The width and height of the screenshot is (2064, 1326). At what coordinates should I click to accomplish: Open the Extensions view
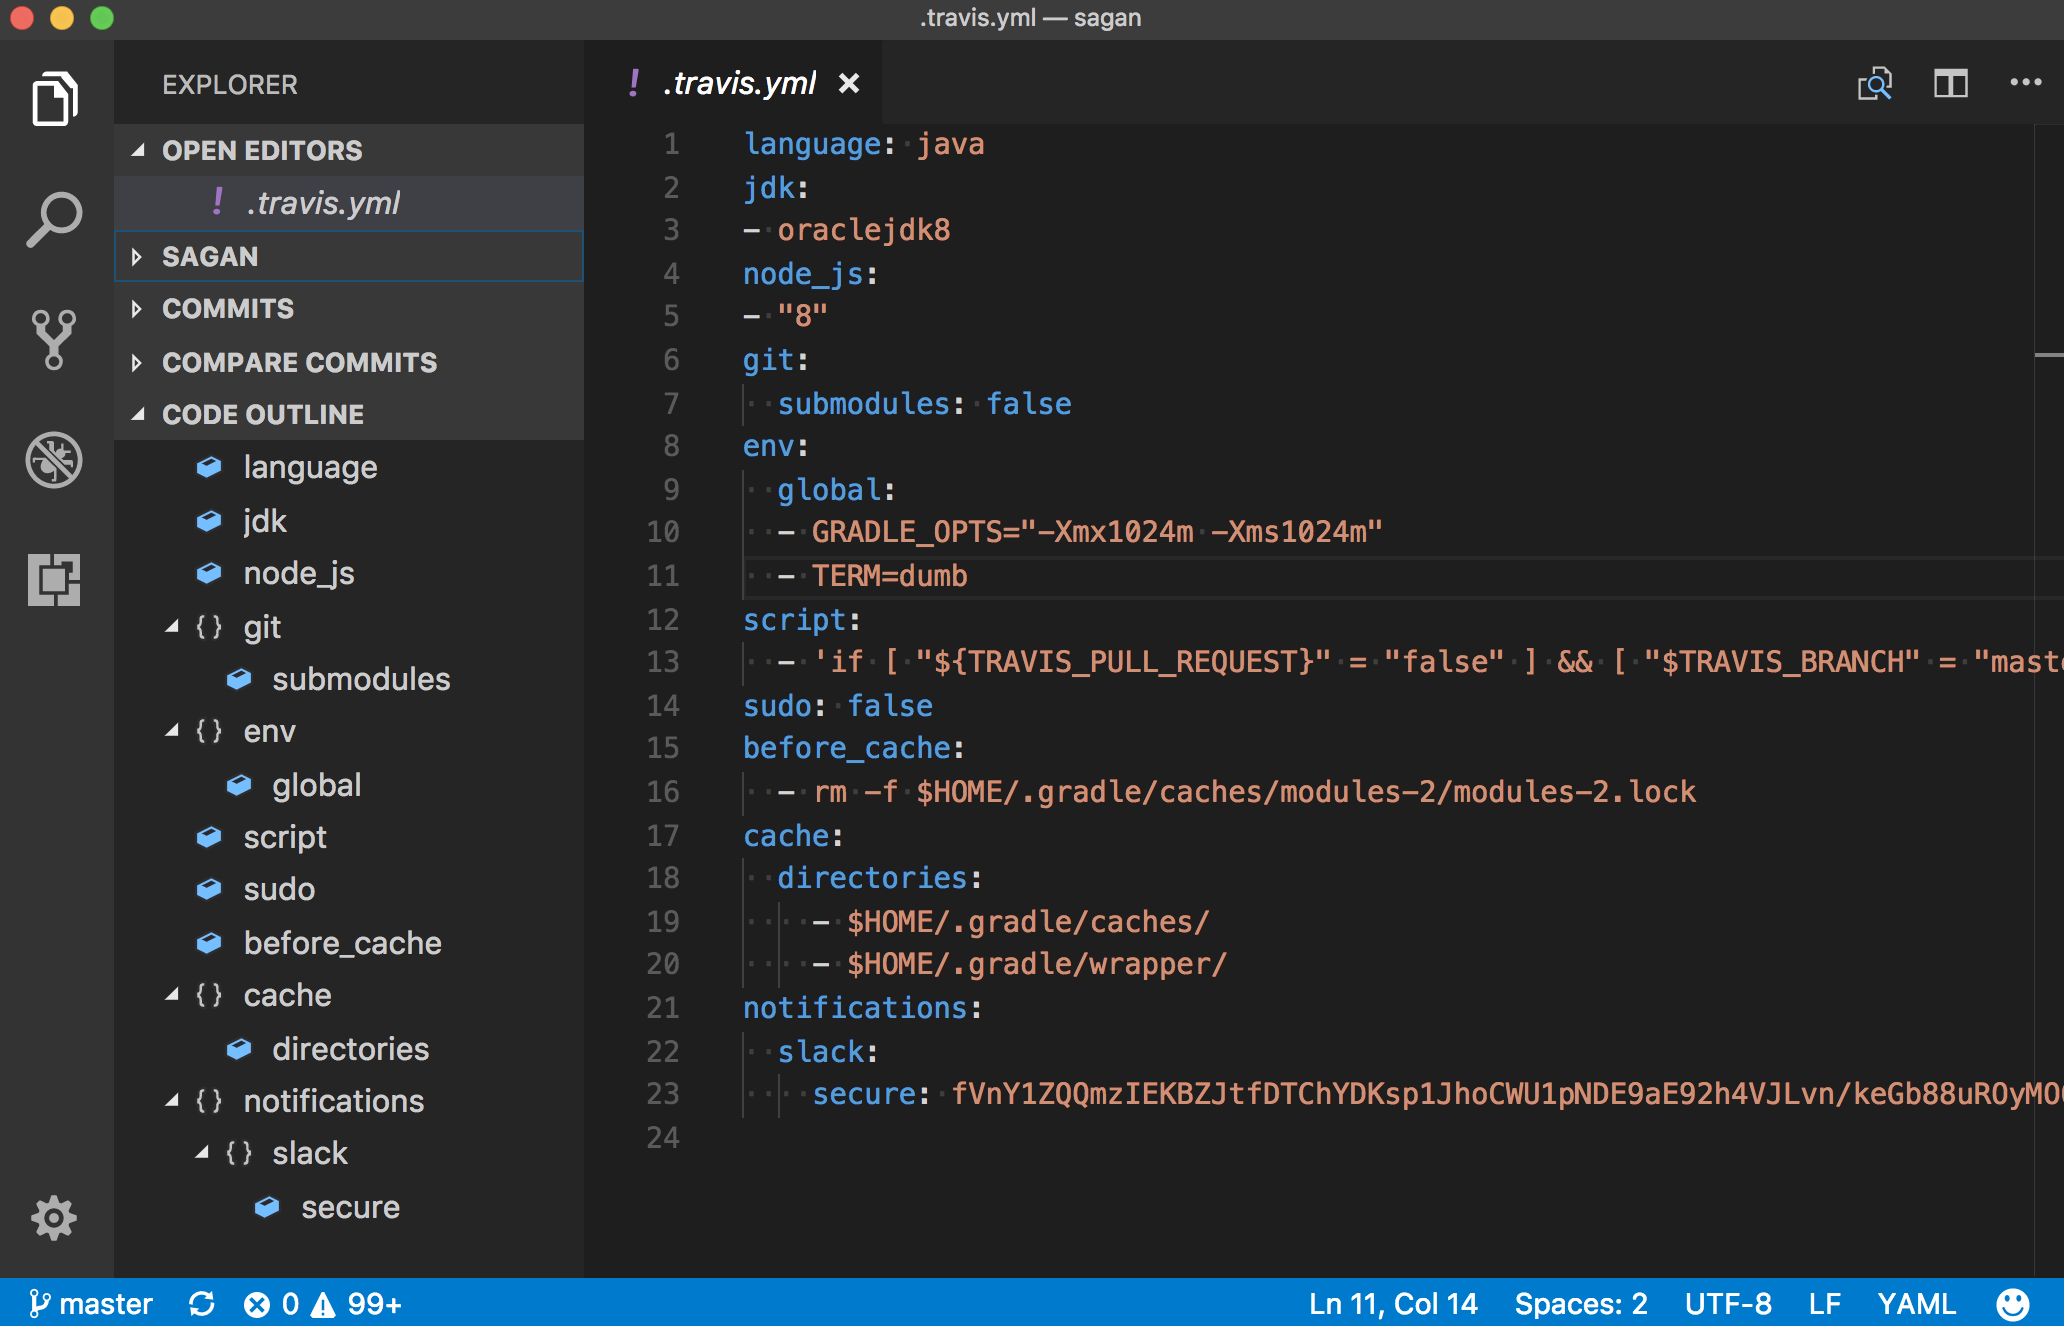55,580
